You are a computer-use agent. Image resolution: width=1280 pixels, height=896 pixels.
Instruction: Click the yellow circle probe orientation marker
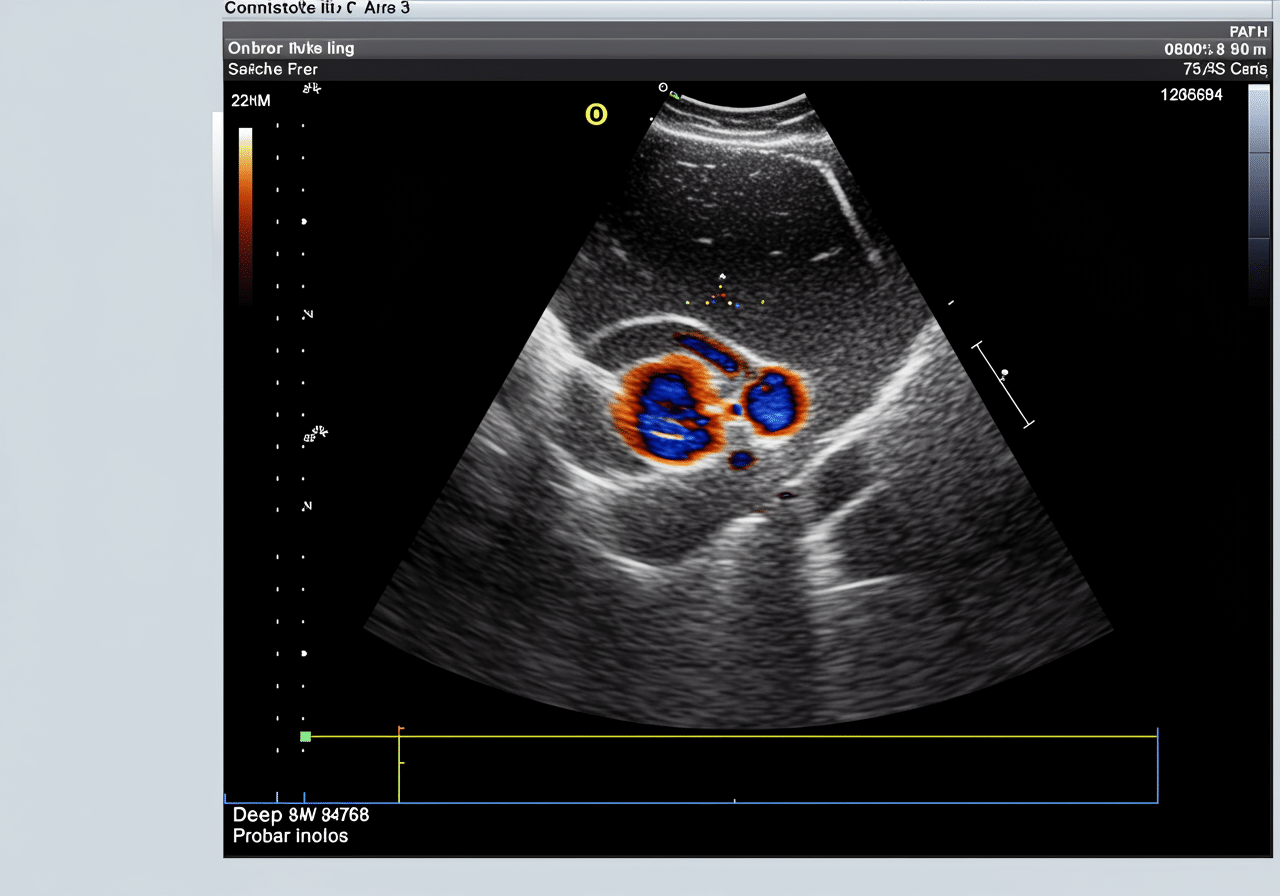click(x=596, y=115)
